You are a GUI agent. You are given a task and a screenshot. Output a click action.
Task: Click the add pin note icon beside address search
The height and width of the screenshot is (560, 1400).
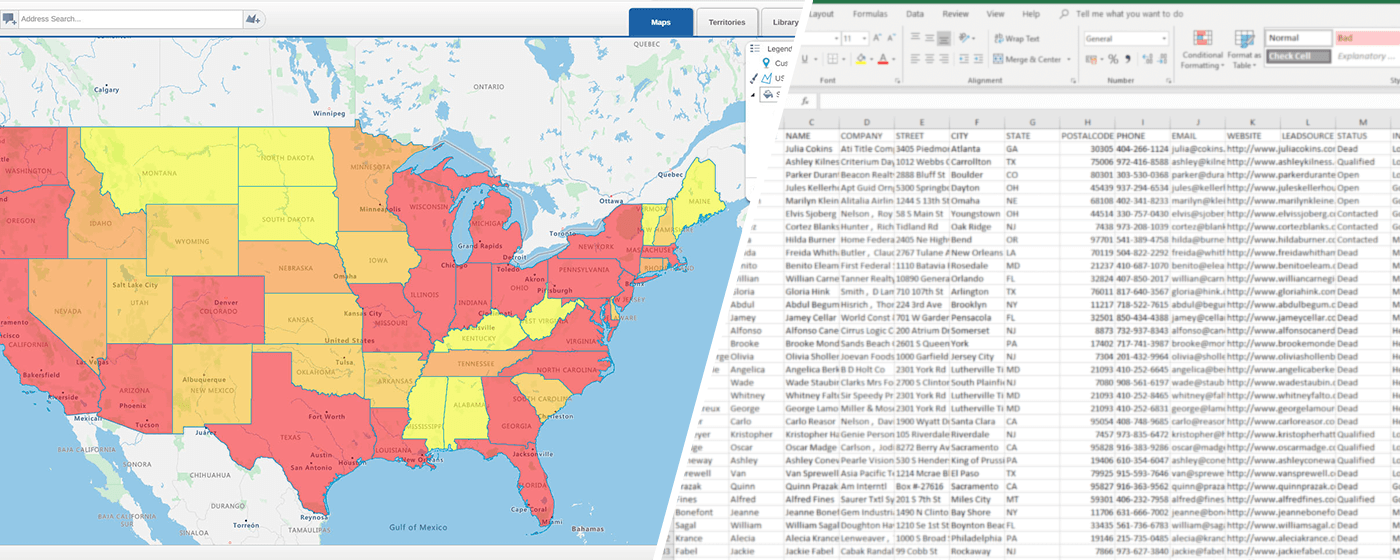coord(9,19)
